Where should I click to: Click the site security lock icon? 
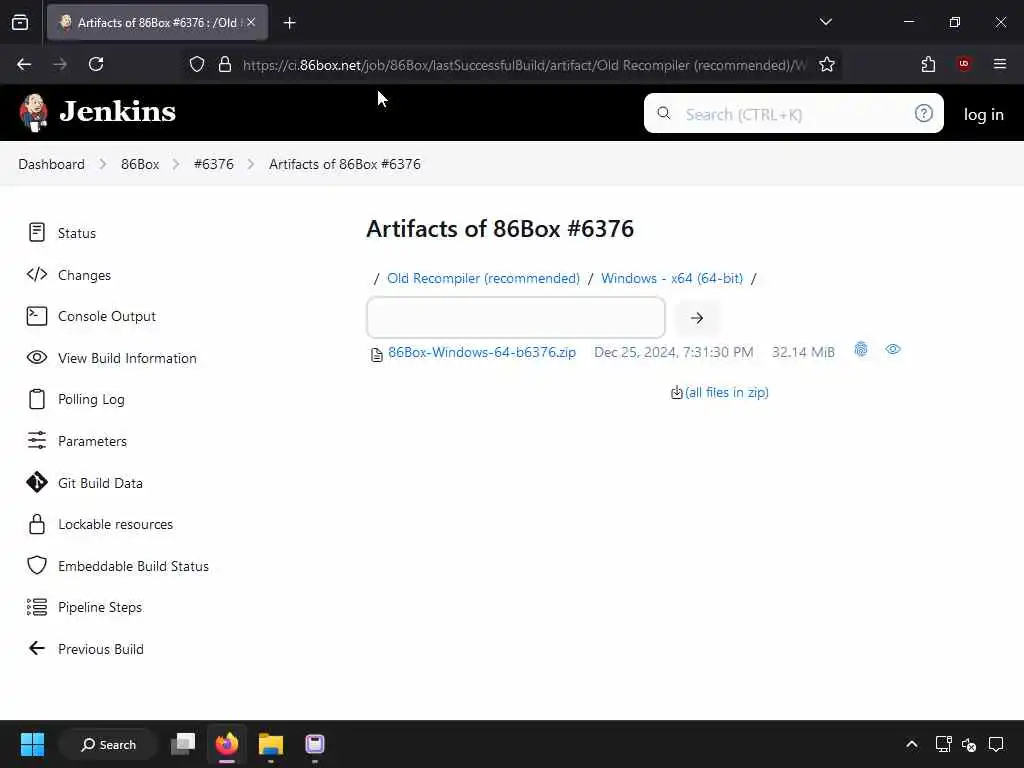coord(225,65)
